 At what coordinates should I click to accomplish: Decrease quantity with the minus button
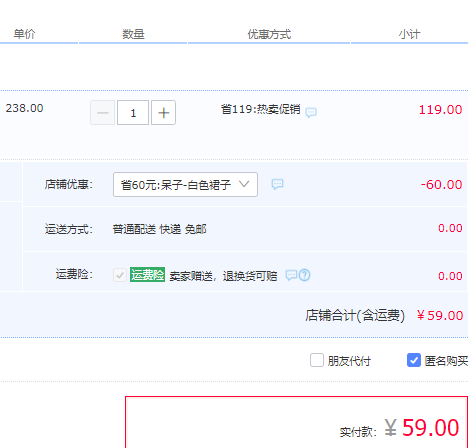click(103, 113)
